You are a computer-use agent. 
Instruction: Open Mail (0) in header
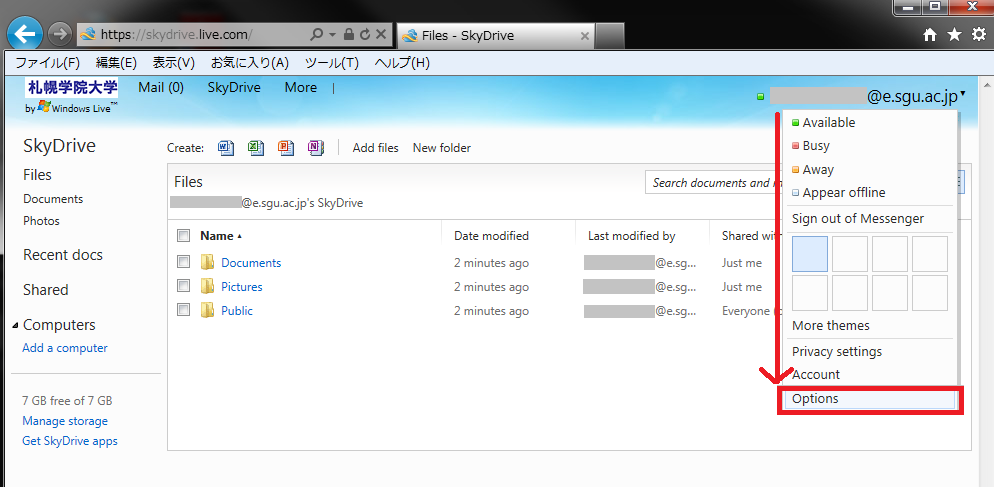(161, 88)
